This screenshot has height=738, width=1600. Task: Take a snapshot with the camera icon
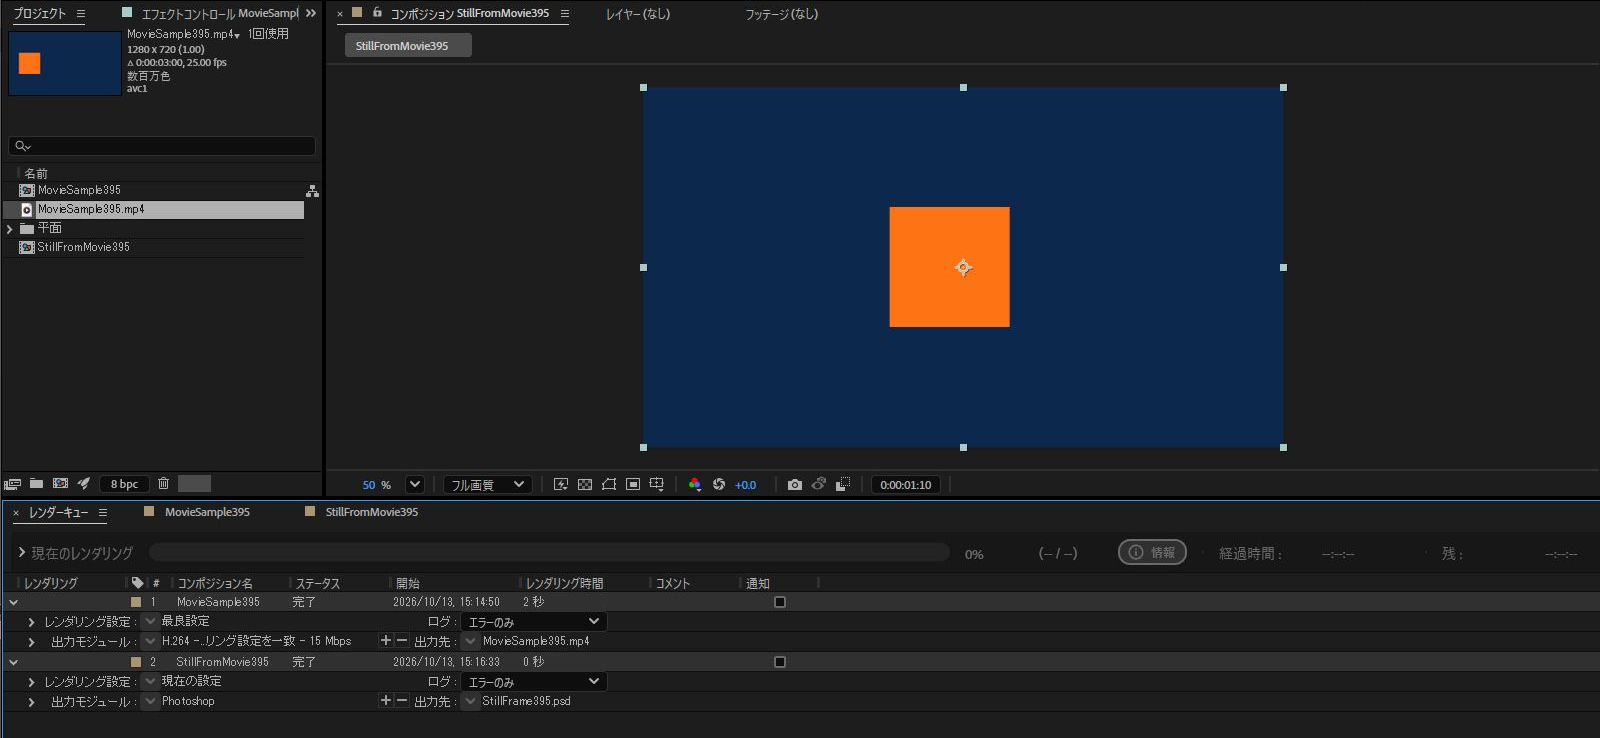pyautogui.click(x=795, y=485)
